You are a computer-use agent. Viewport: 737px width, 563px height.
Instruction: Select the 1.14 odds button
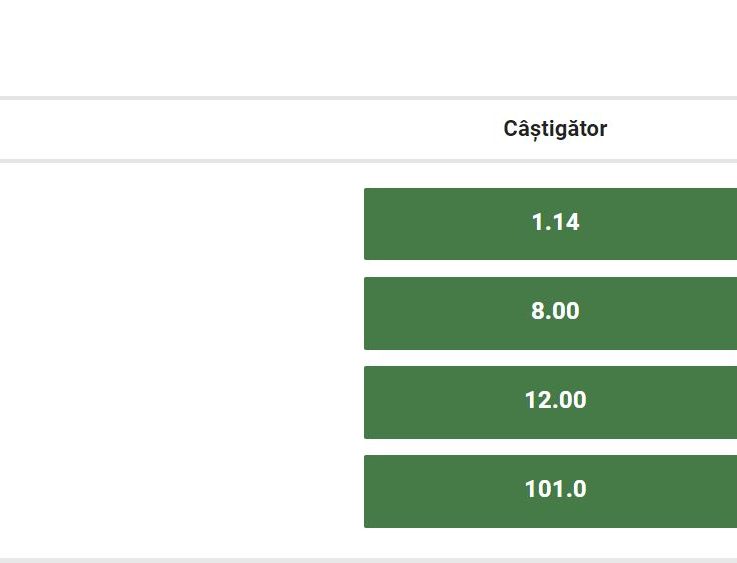click(x=550, y=224)
